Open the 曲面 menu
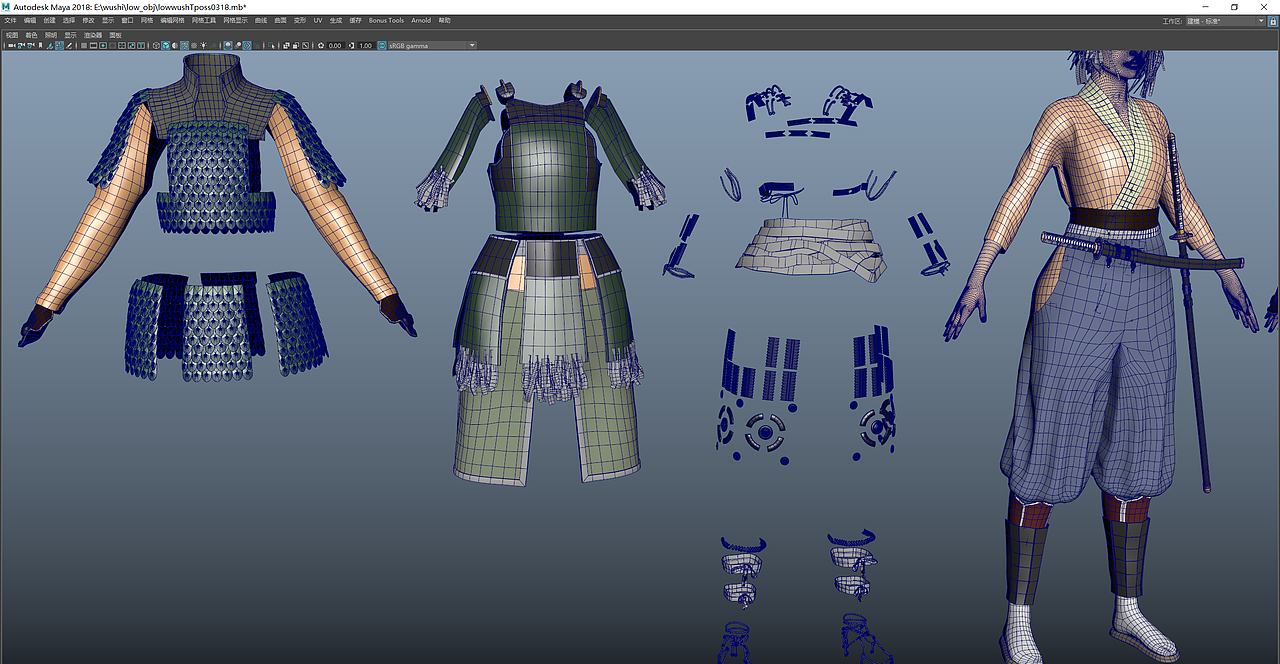Screen dimensions: 1280x664 point(280,20)
